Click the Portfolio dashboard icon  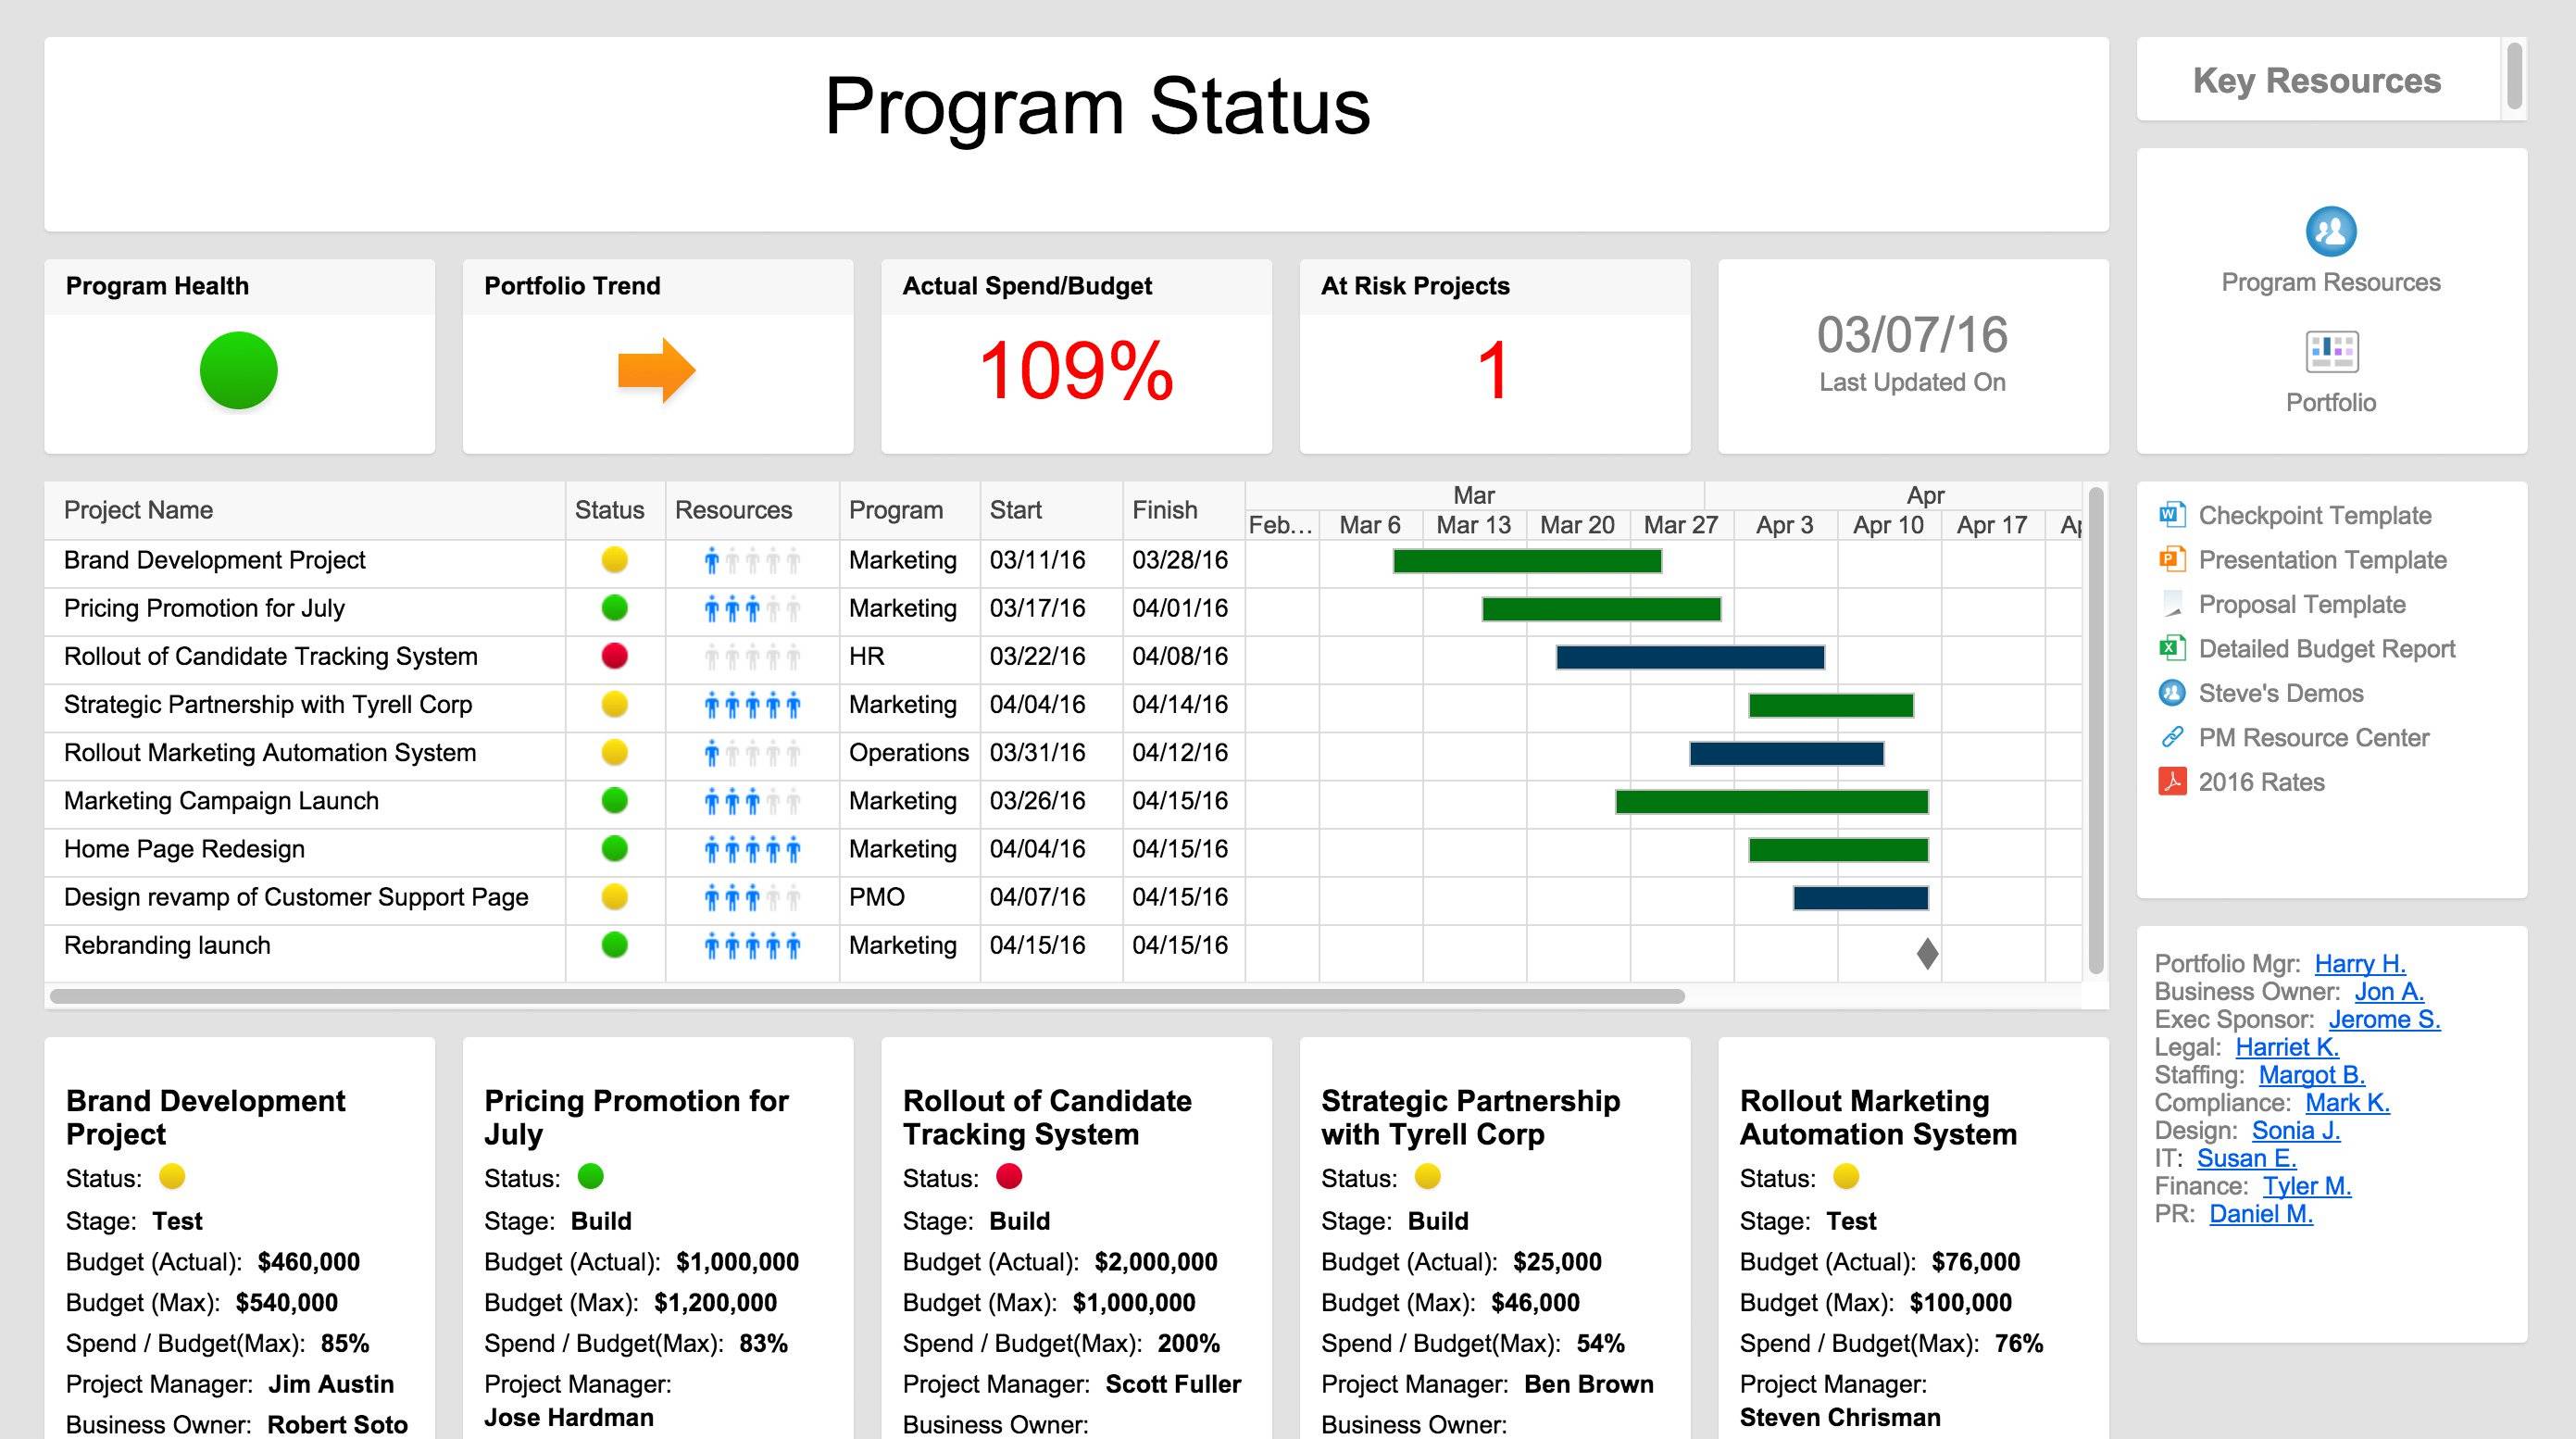[2330, 352]
